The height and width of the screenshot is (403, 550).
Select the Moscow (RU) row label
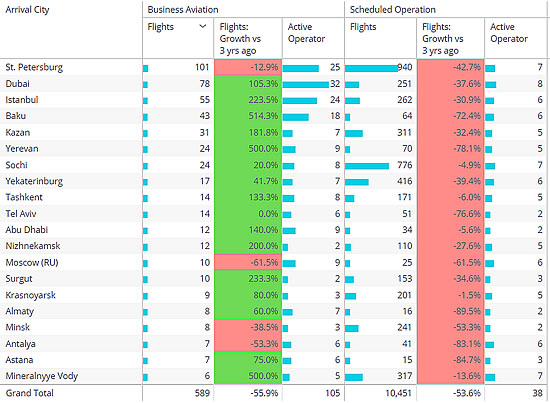pyautogui.click(x=32, y=262)
